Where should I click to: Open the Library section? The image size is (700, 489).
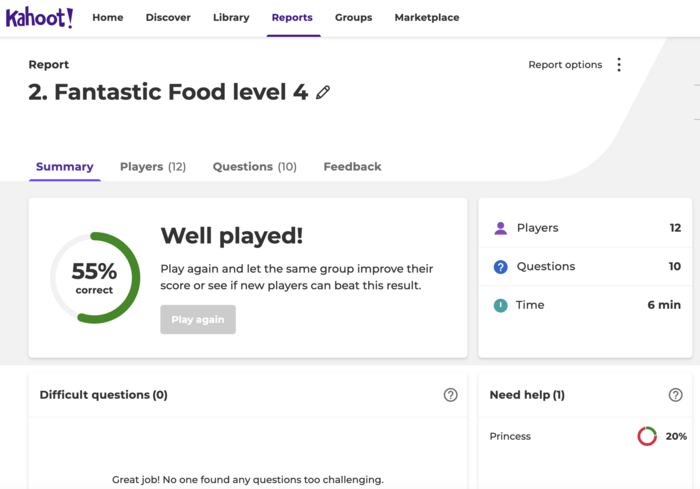[x=231, y=18]
